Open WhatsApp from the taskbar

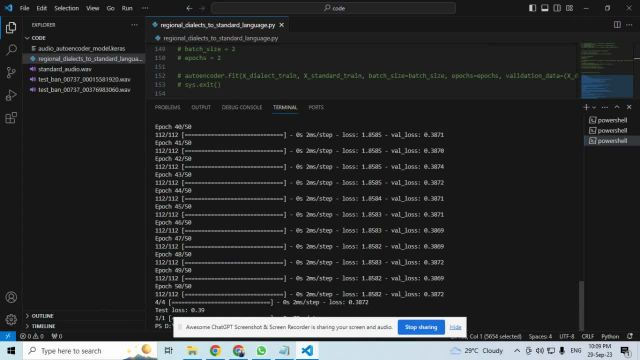tap(261, 351)
